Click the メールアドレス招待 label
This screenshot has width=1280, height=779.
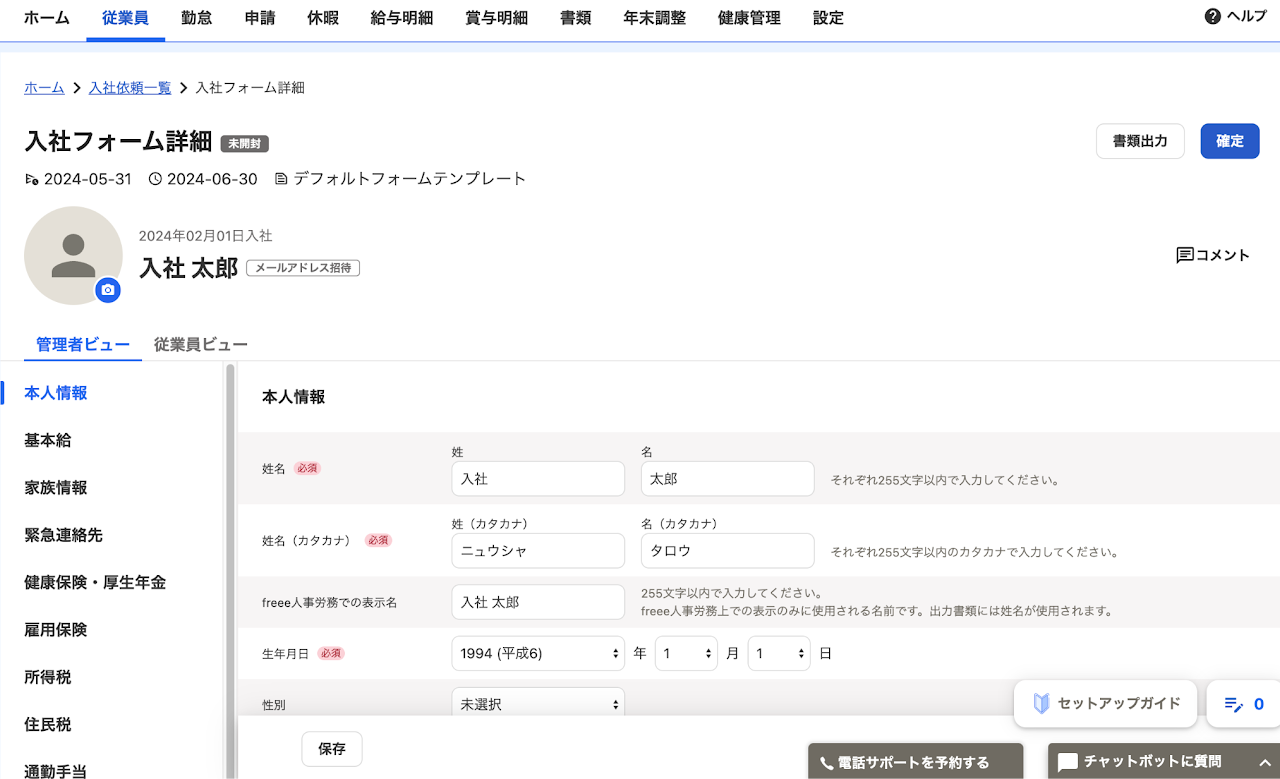302,267
